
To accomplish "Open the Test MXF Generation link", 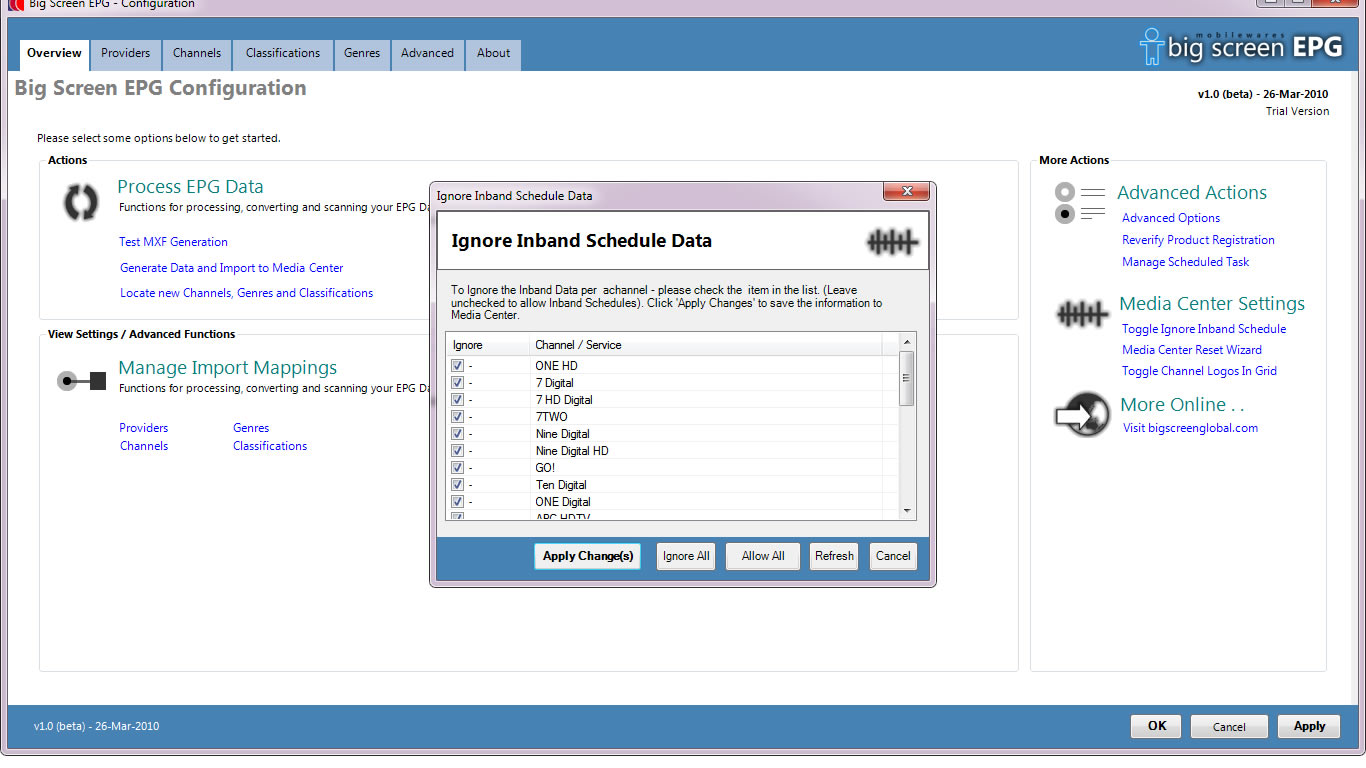I will click(173, 242).
